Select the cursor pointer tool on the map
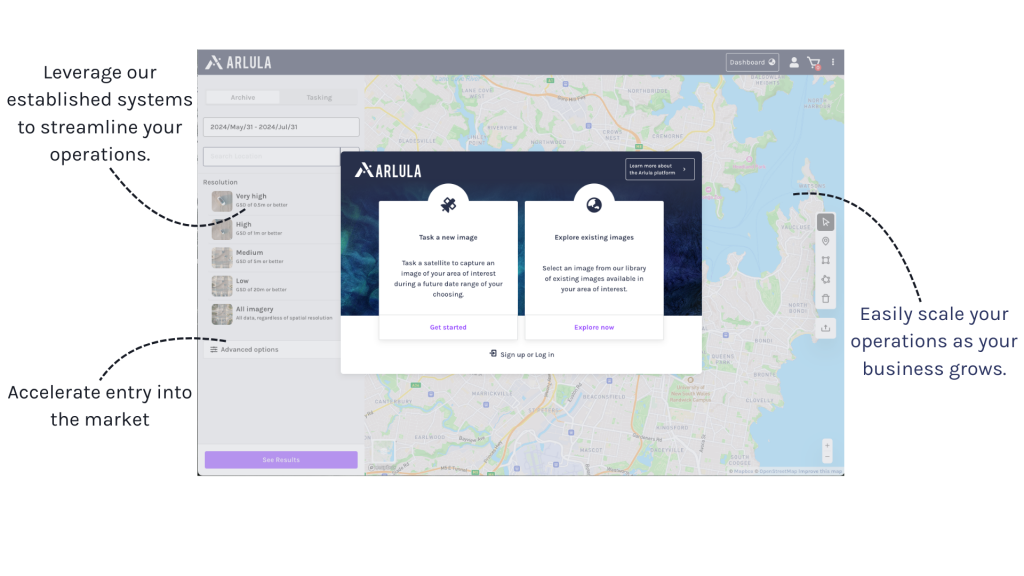Screen dimensions: 1024x576 tap(825, 221)
